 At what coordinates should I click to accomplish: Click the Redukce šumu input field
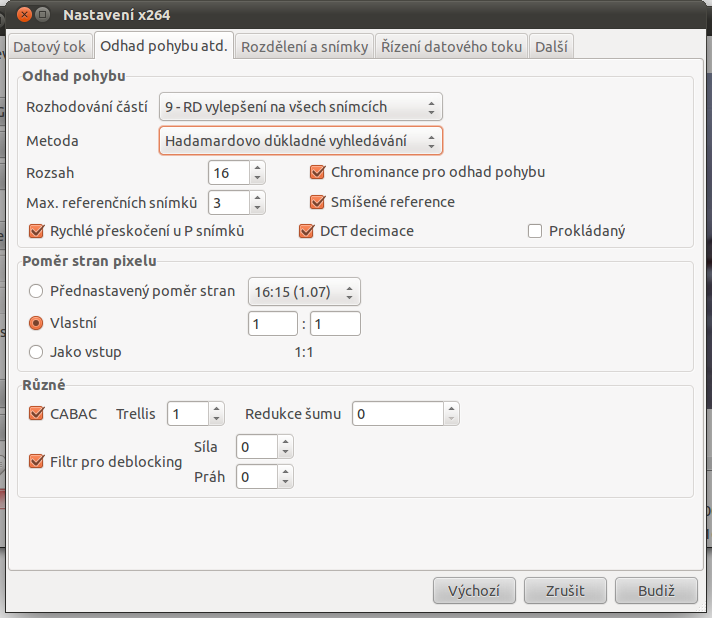[398, 414]
